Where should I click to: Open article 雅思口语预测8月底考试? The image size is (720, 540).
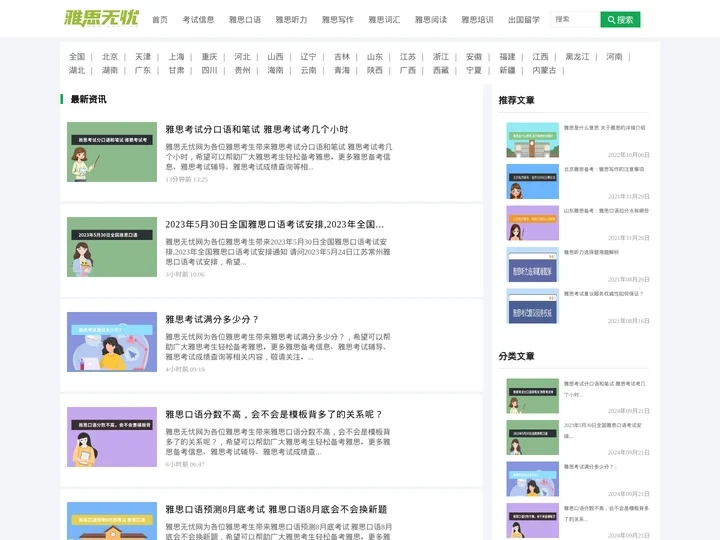(276, 509)
